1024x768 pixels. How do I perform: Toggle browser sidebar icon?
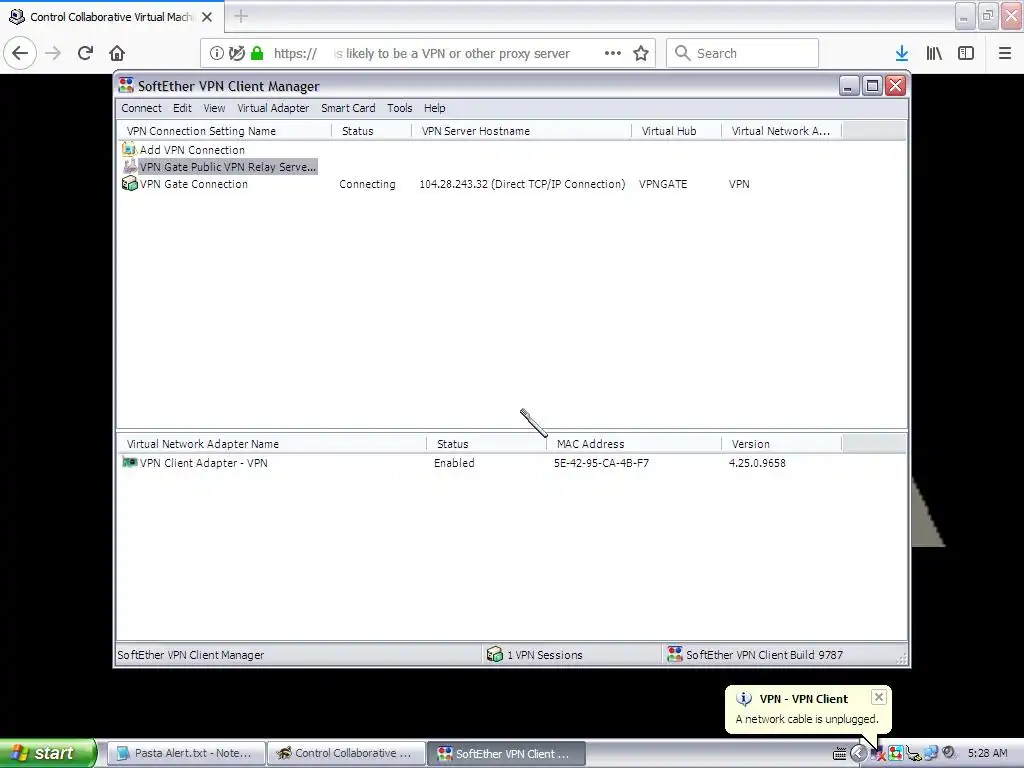point(966,53)
